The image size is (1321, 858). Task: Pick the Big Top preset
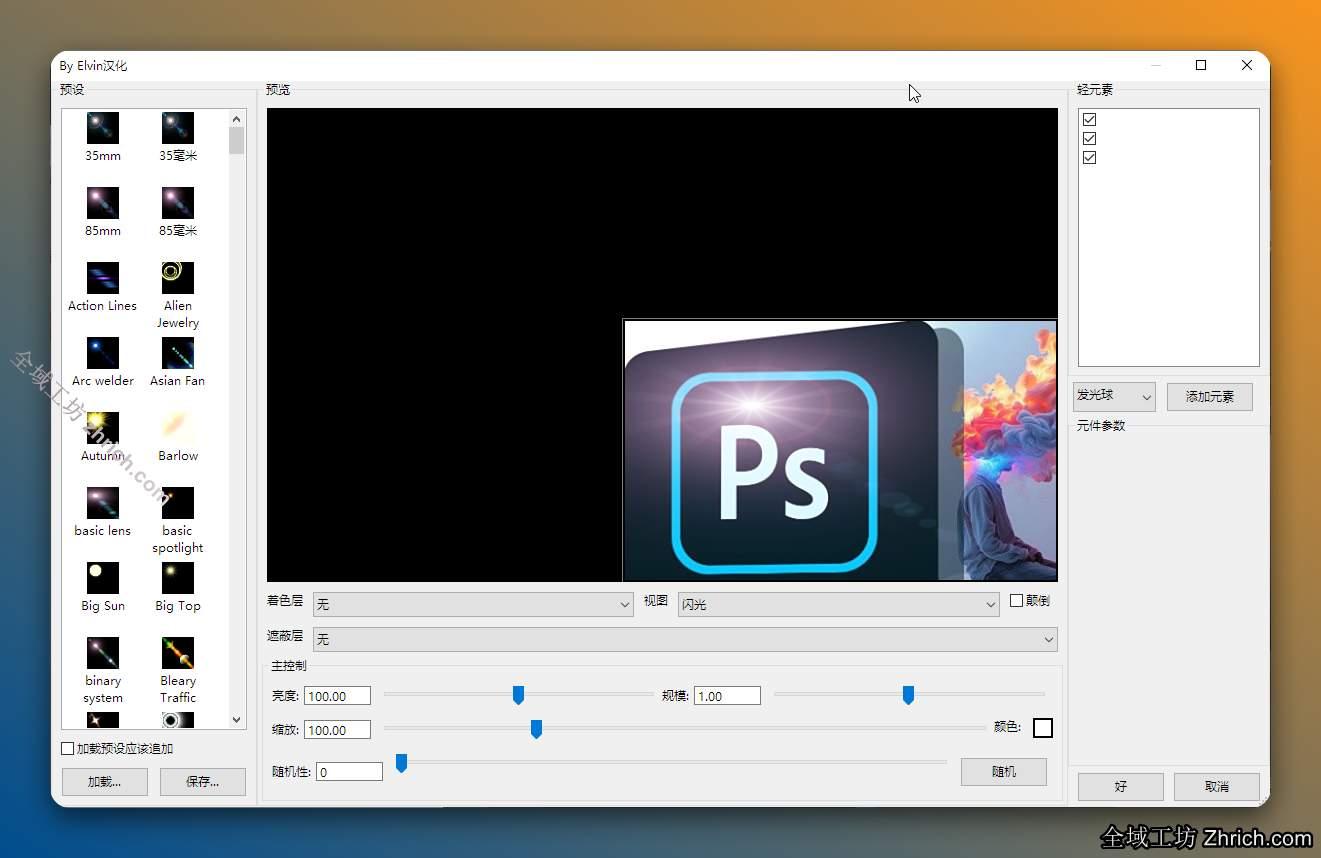(178, 587)
